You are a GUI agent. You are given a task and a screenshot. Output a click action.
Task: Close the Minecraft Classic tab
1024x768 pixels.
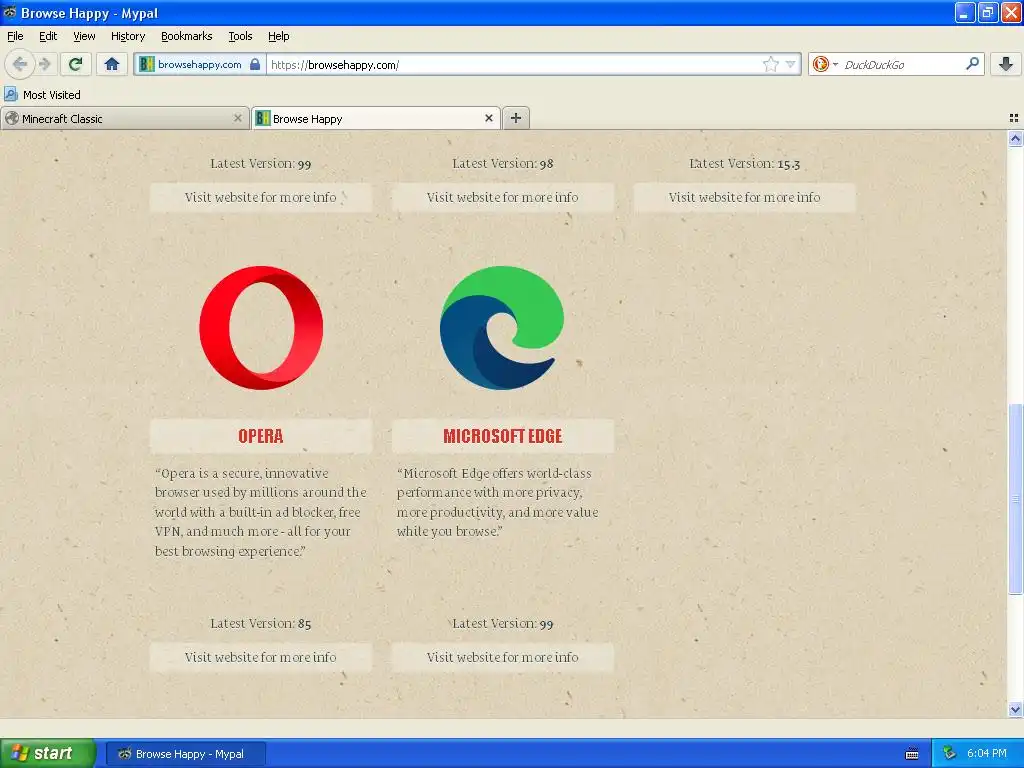pyautogui.click(x=238, y=118)
